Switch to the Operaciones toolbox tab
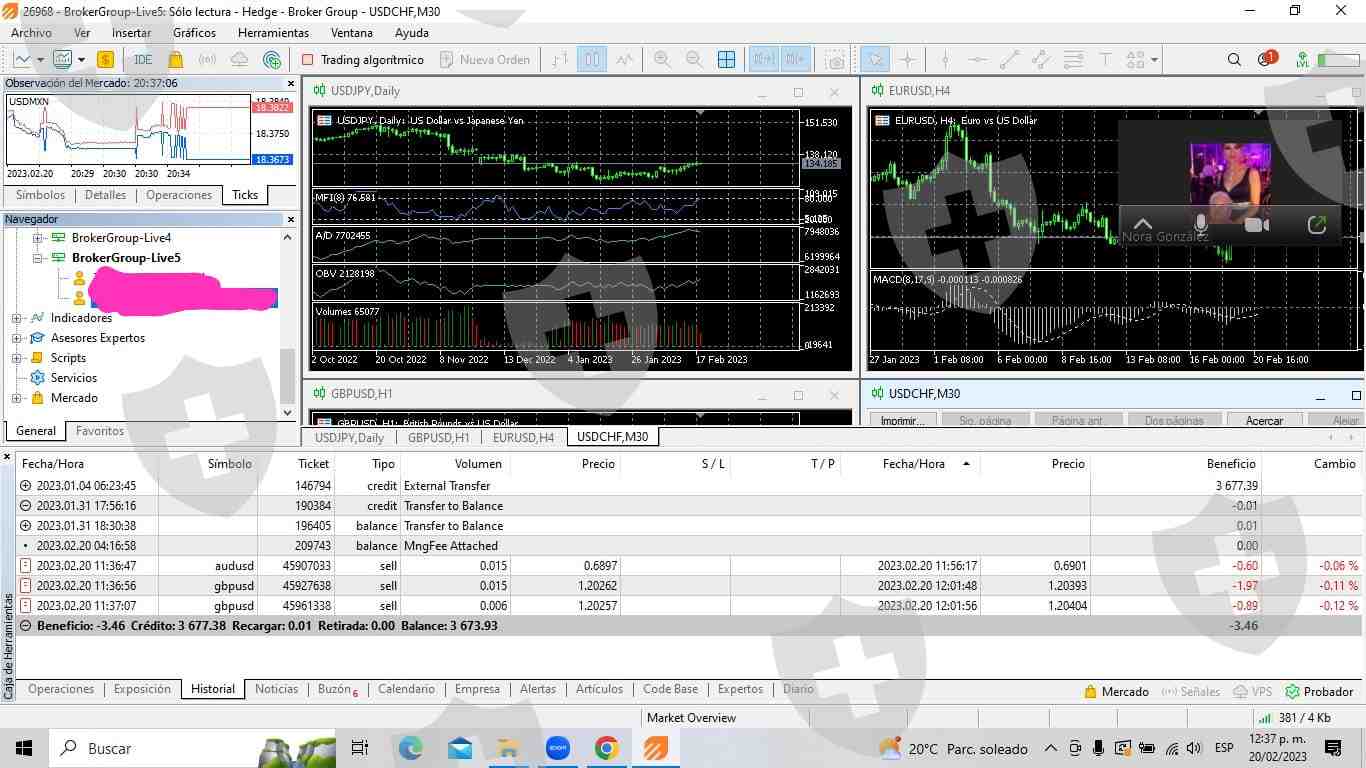 [61, 689]
